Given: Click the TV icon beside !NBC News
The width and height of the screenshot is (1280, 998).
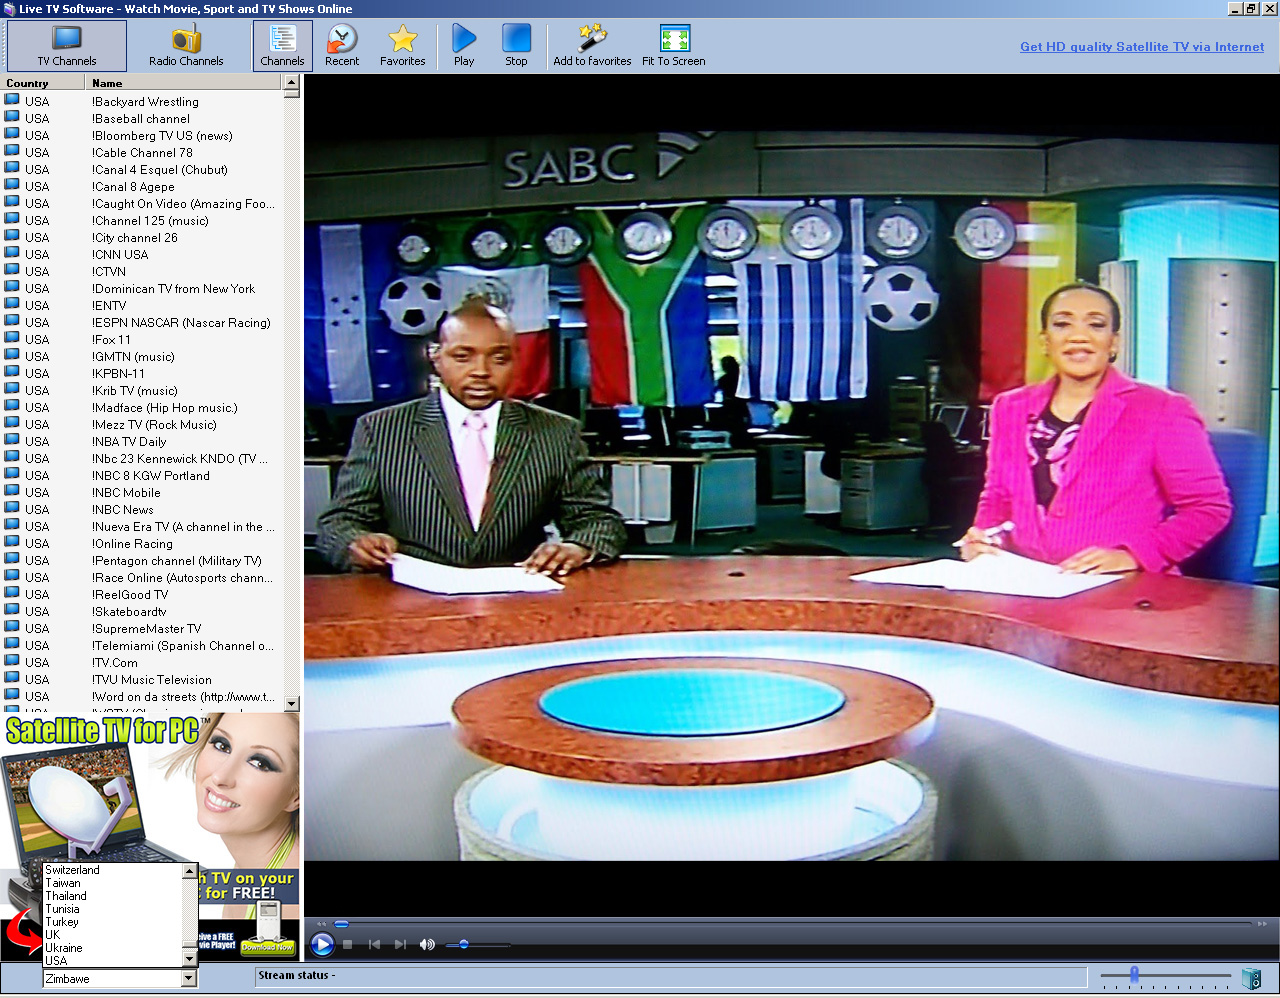Looking at the screenshot, I should click(x=12, y=509).
